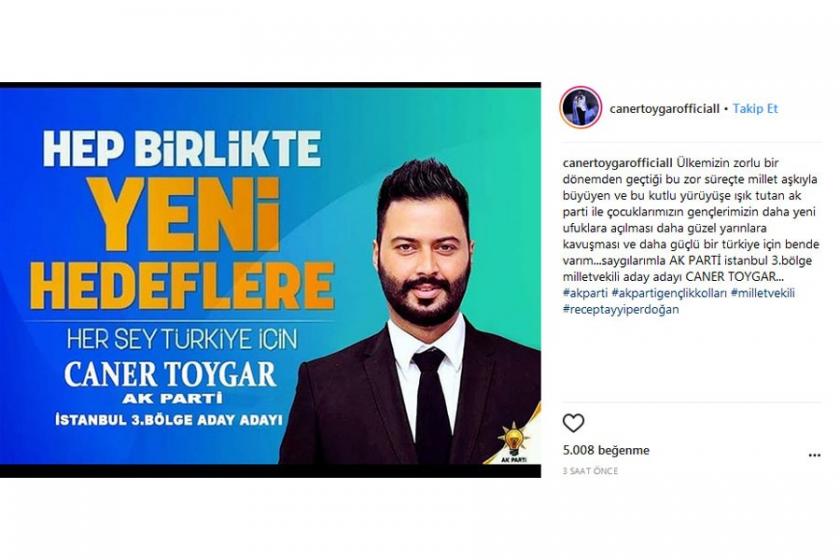Click the HER ŞEY TÜRKİYE İÇİN slogan
The image size is (840, 560).
[182, 340]
